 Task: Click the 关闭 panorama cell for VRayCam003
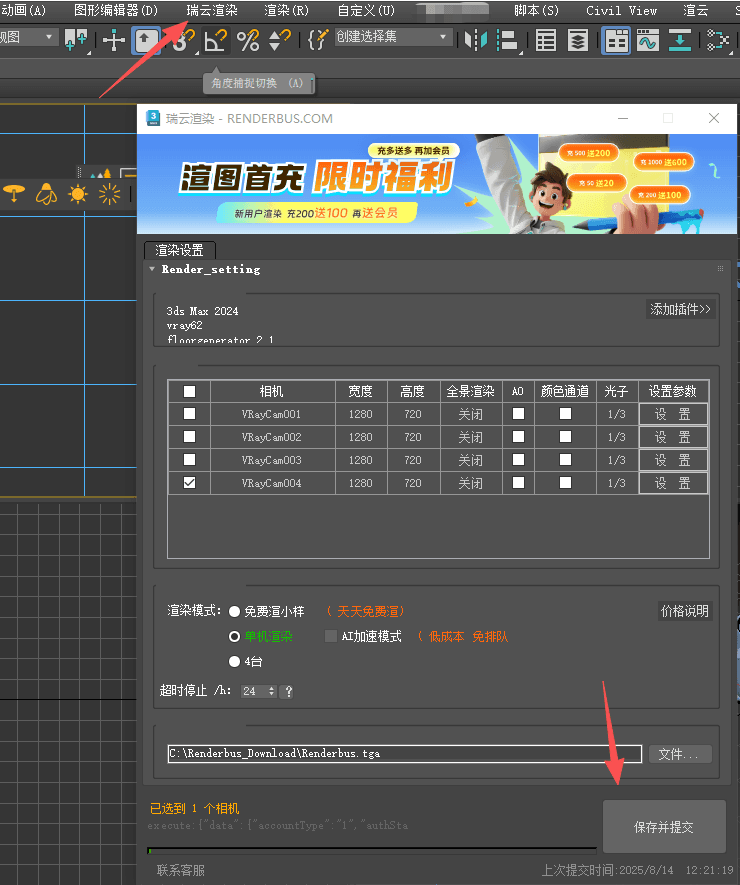coord(471,460)
